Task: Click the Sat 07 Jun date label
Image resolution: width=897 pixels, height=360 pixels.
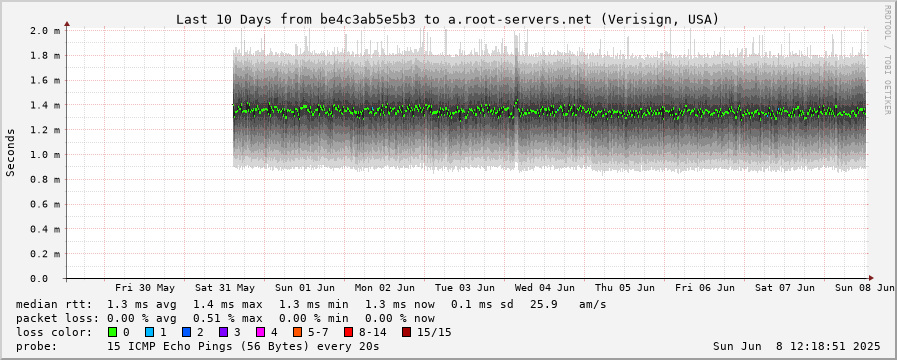Action: [784, 288]
